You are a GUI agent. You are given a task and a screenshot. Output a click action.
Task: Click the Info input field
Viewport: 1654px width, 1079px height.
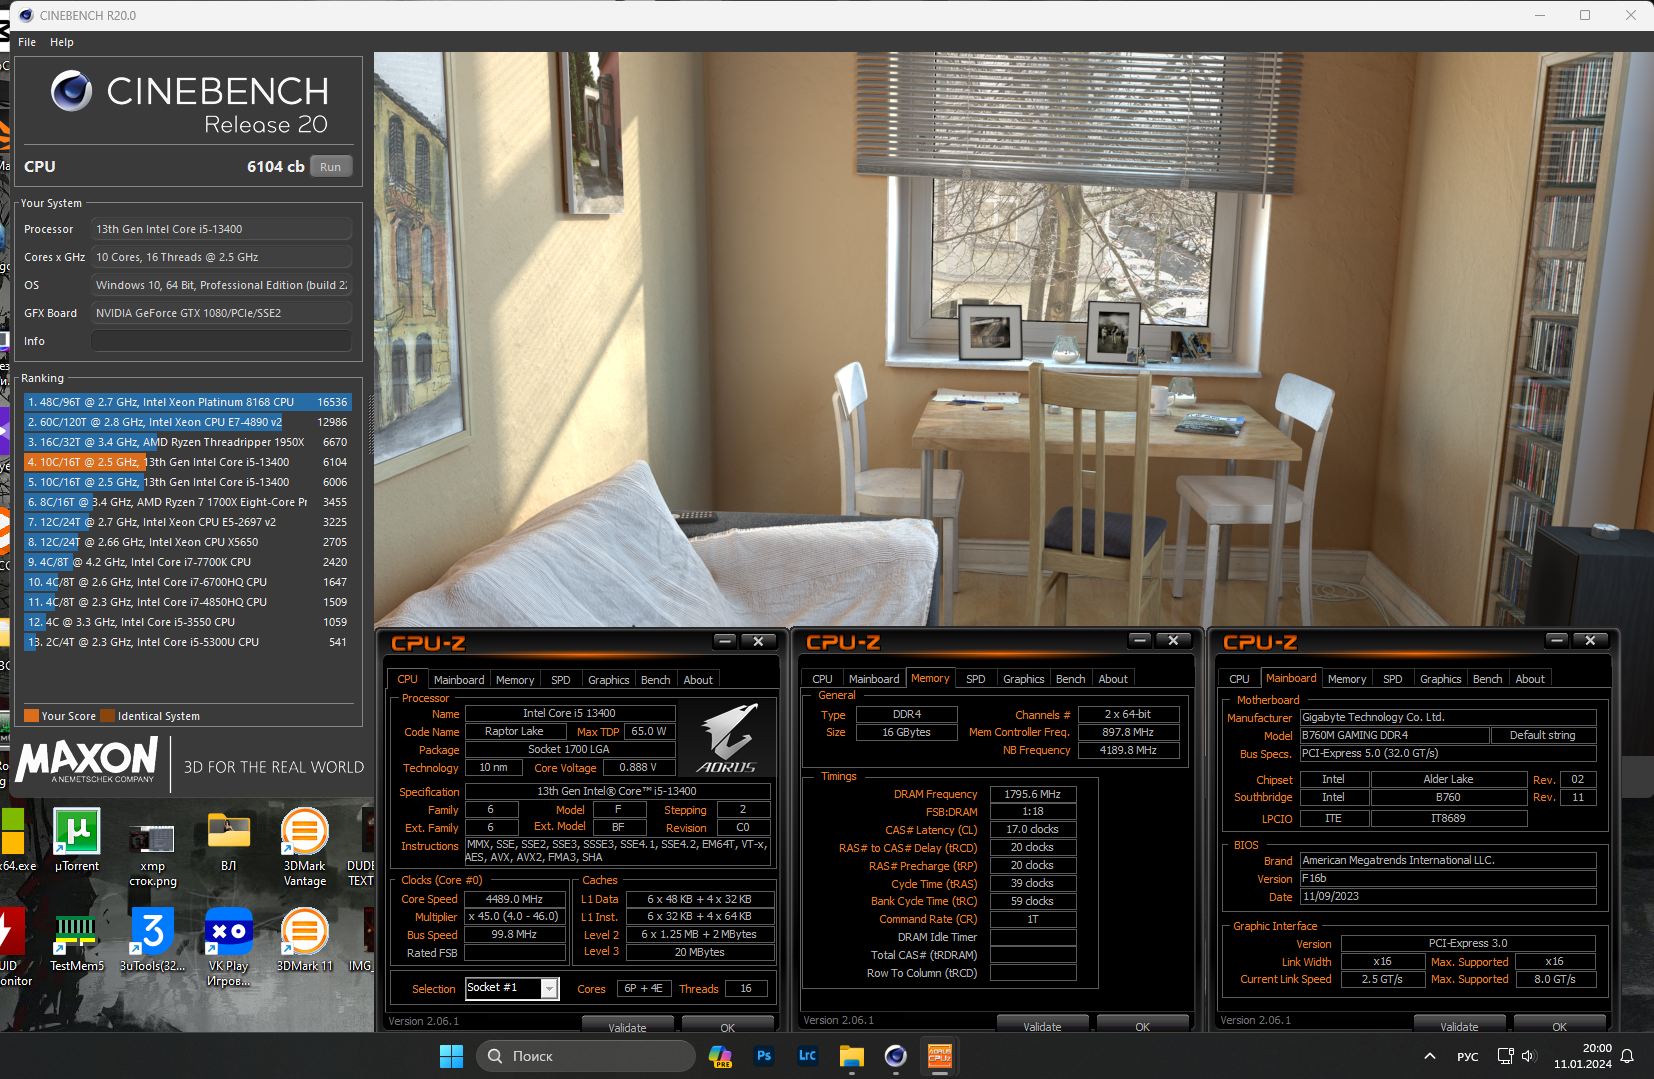pyautogui.click(x=221, y=341)
